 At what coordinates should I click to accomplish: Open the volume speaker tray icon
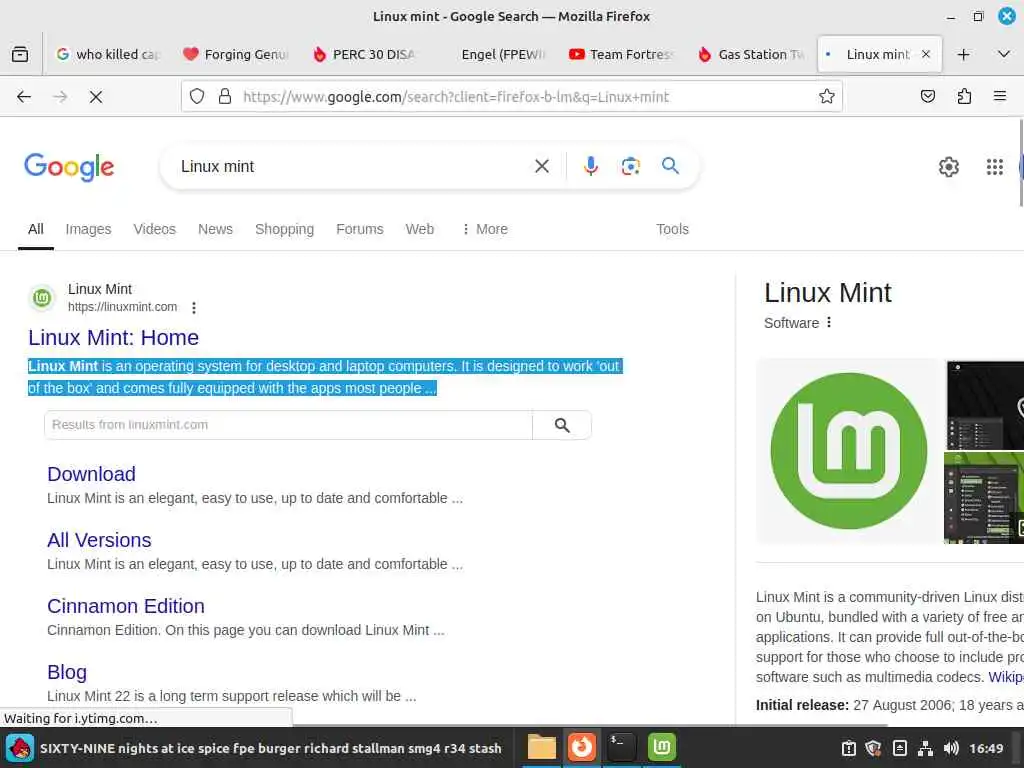click(951, 748)
